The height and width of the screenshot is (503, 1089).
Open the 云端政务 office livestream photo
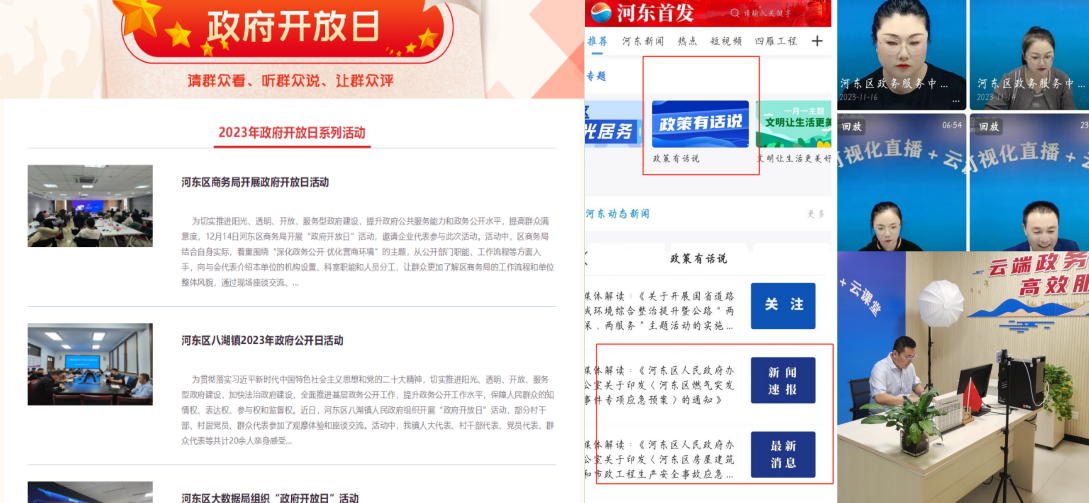pyautogui.click(x=963, y=377)
